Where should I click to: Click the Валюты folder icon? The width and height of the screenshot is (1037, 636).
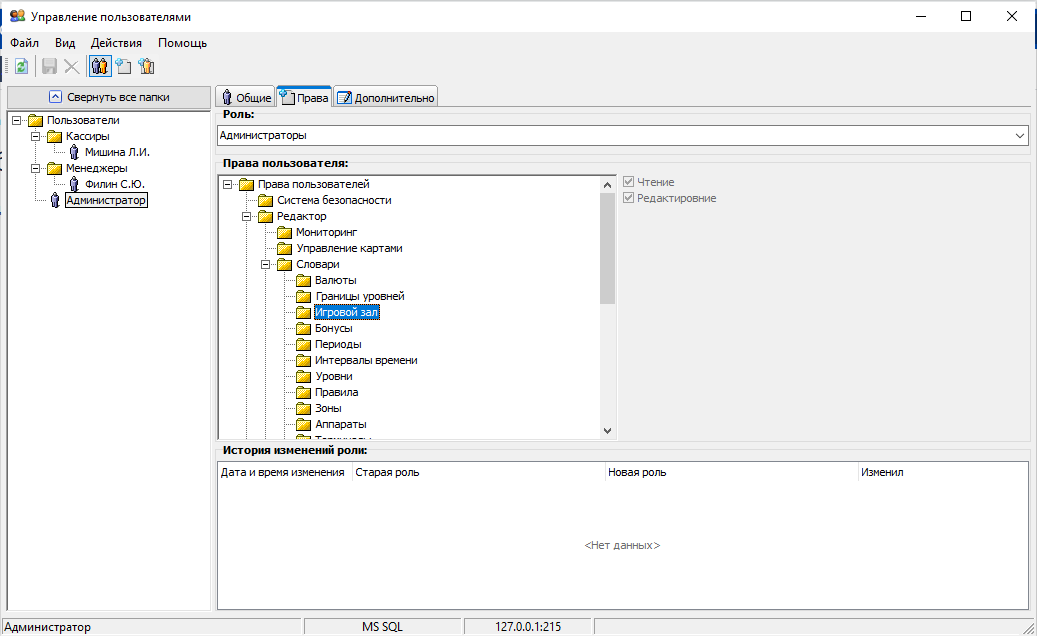pos(304,280)
